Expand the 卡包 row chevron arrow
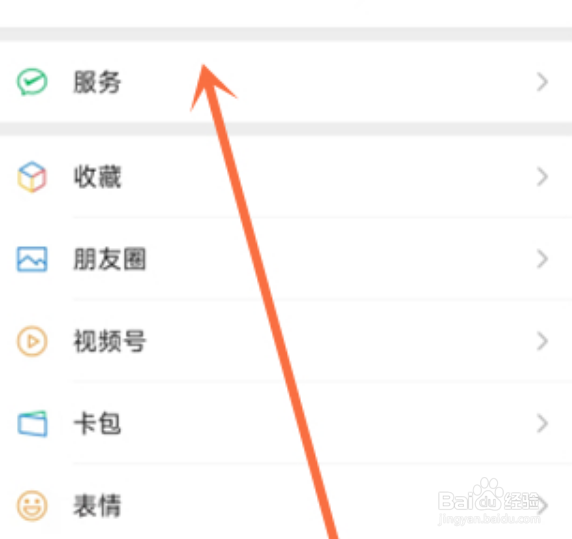Screen dimensions: 572x539 pyautogui.click(x=542, y=423)
